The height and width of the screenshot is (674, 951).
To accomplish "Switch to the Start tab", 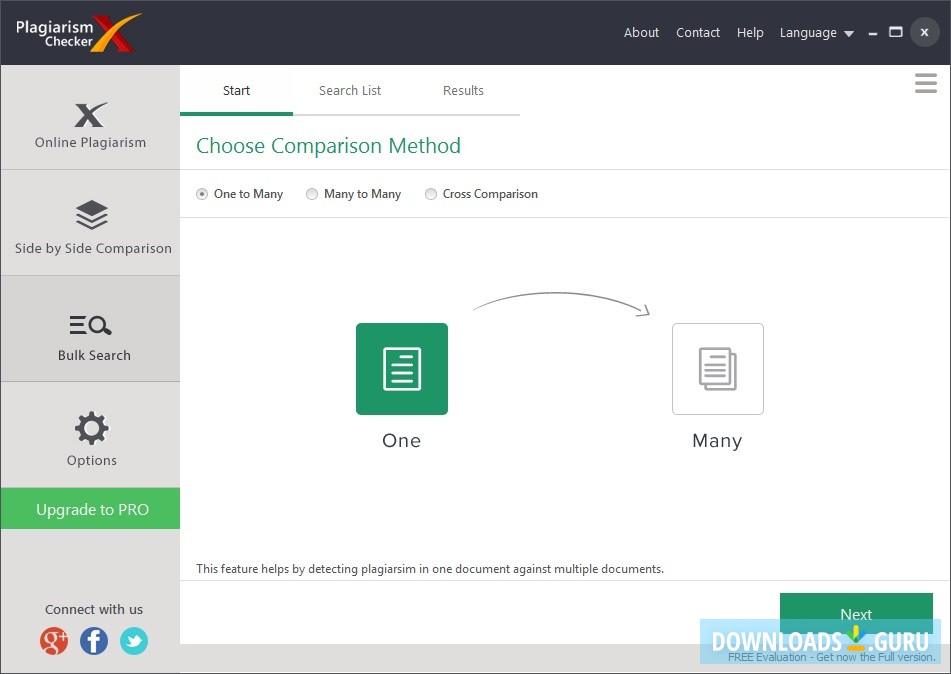I will click(x=237, y=90).
